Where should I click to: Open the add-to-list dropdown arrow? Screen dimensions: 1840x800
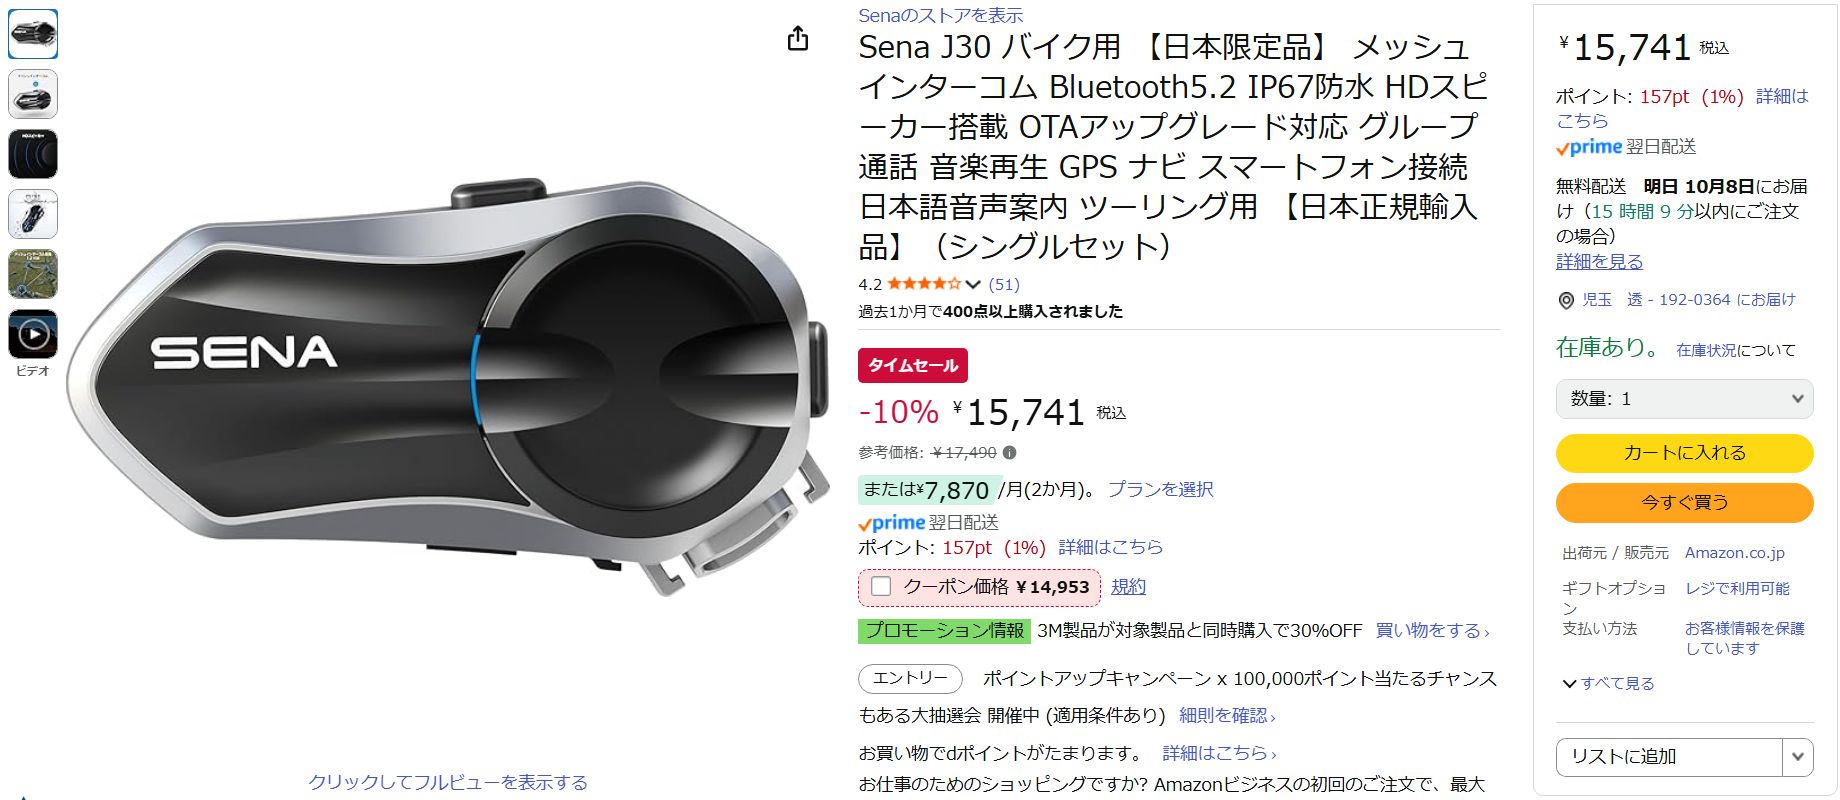tap(1797, 757)
